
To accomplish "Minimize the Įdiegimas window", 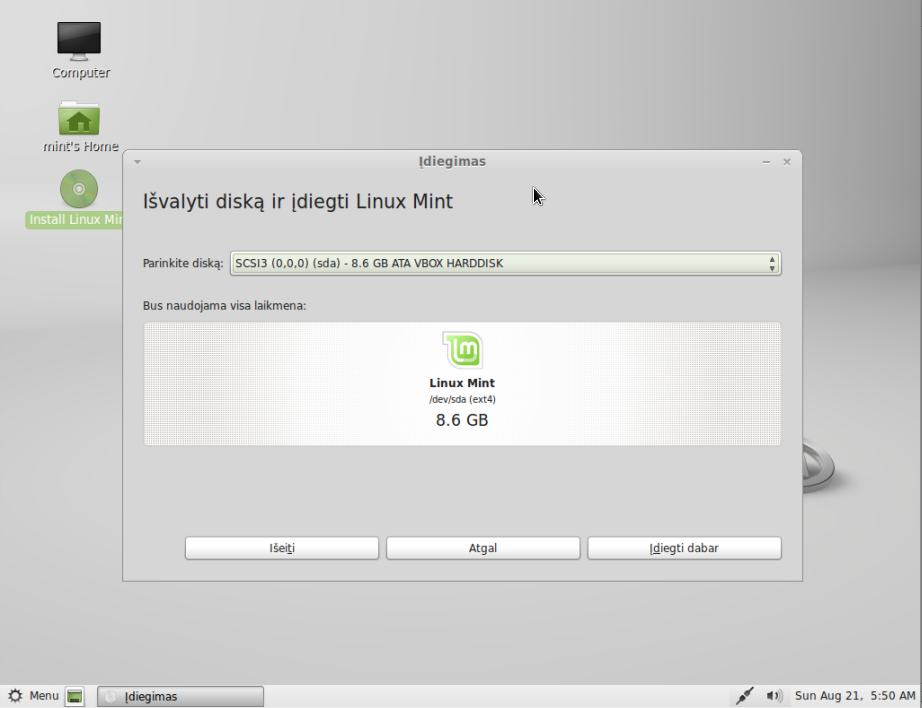I will [766, 162].
